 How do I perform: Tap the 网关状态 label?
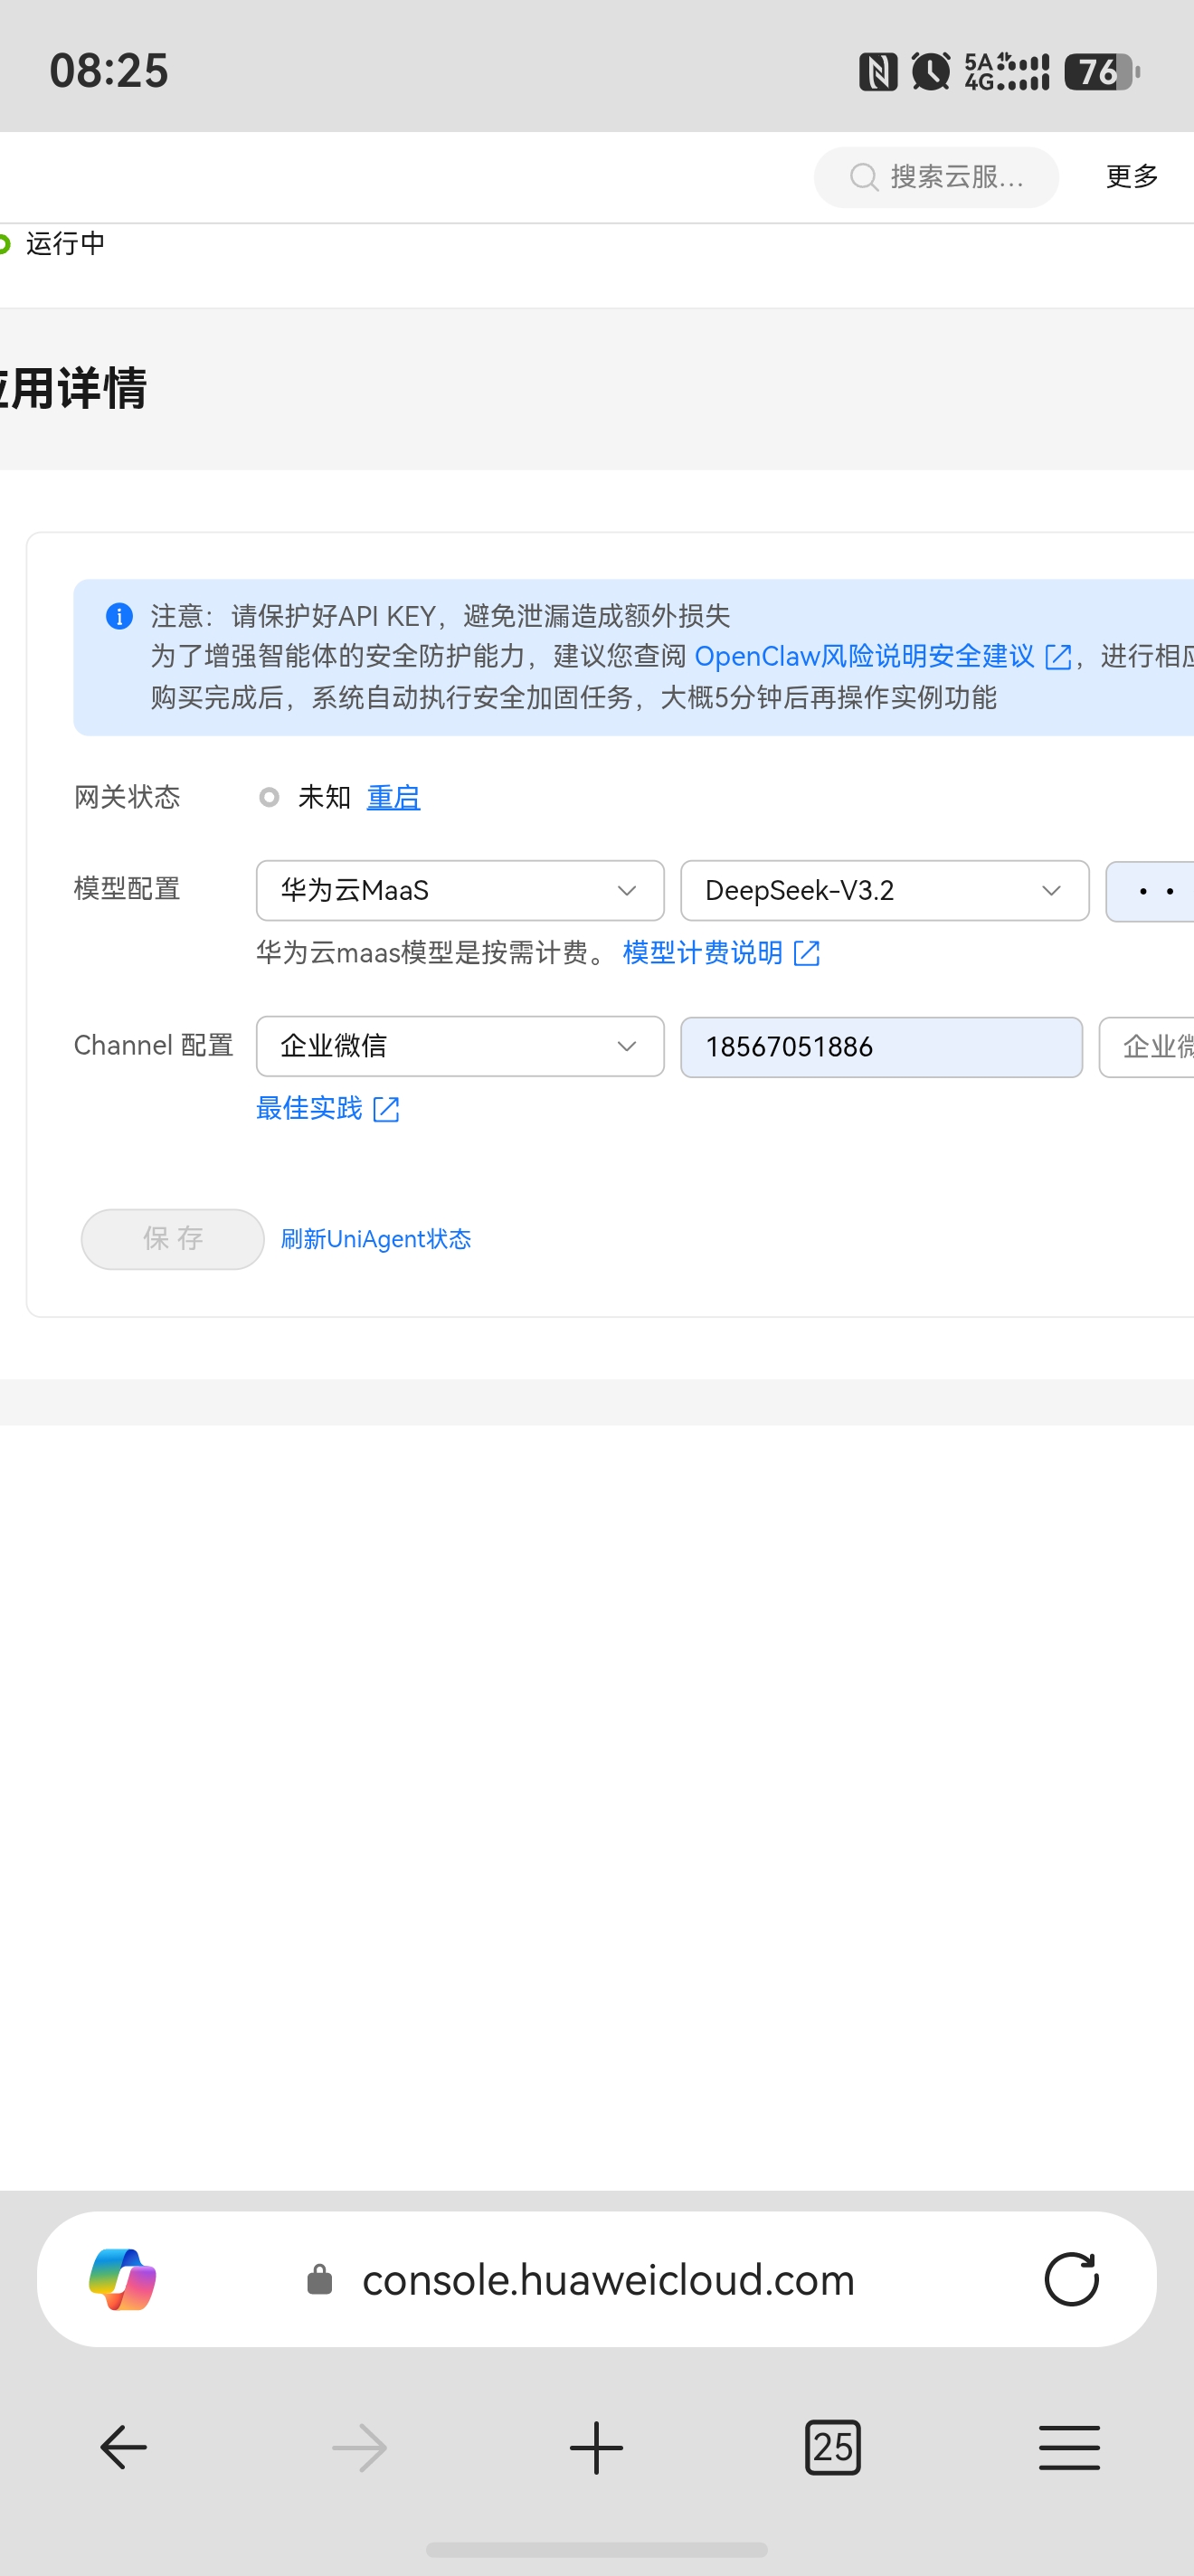(x=127, y=797)
